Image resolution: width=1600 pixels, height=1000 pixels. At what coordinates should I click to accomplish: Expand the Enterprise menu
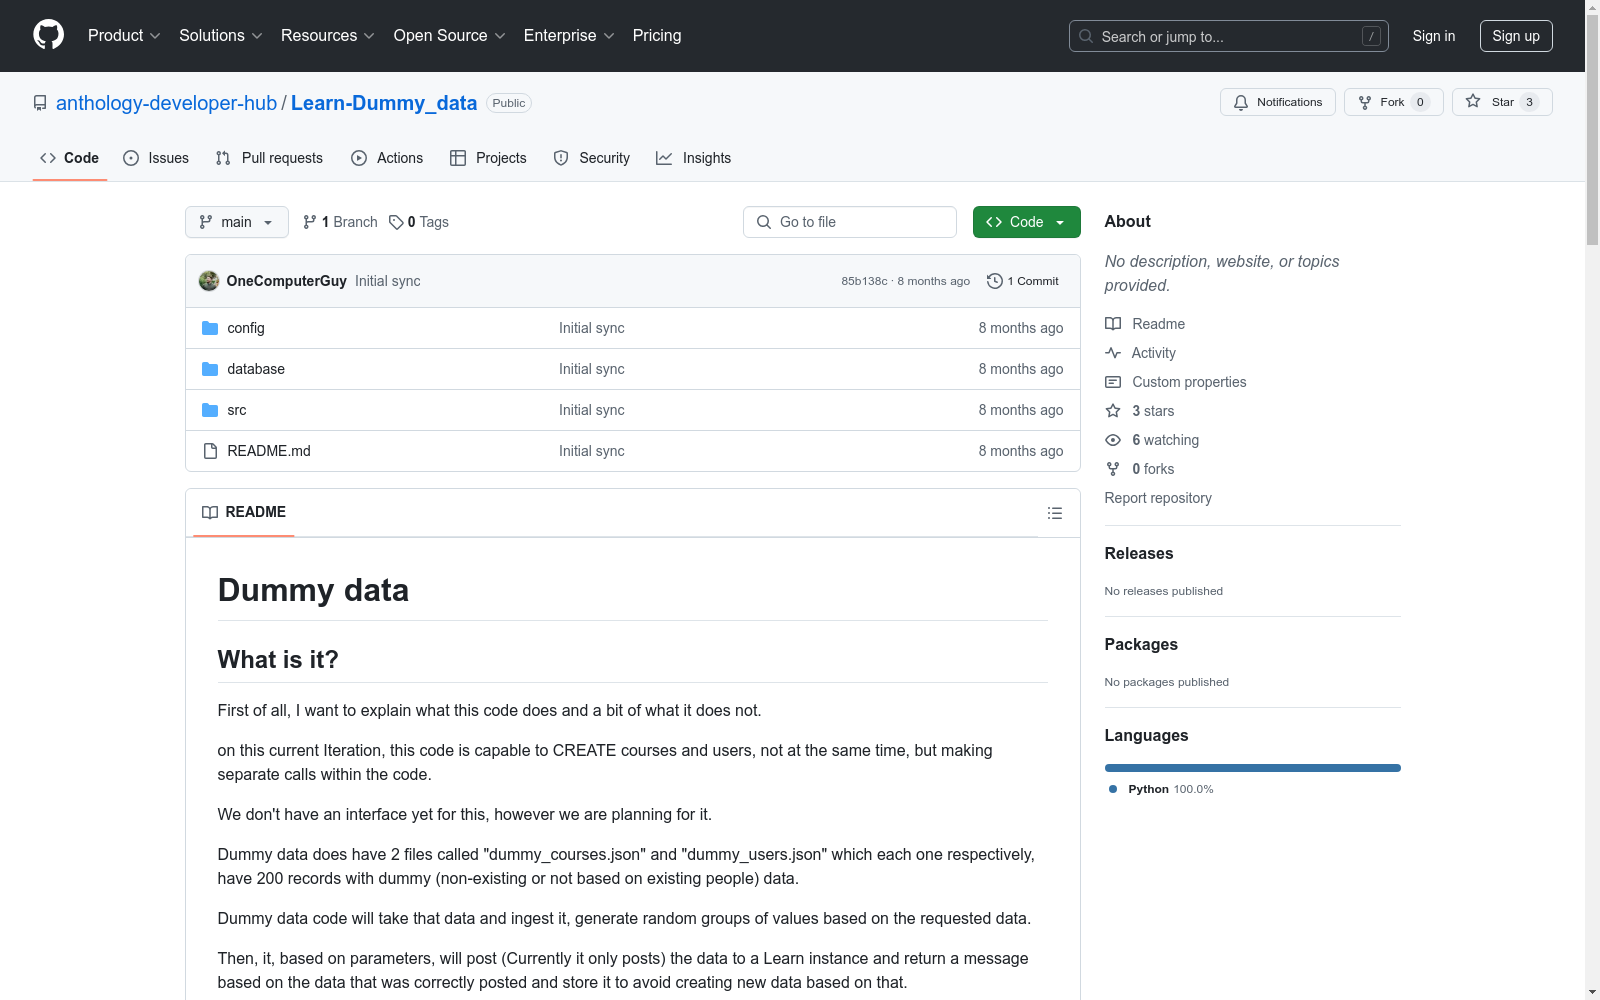[x=569, y=35]
